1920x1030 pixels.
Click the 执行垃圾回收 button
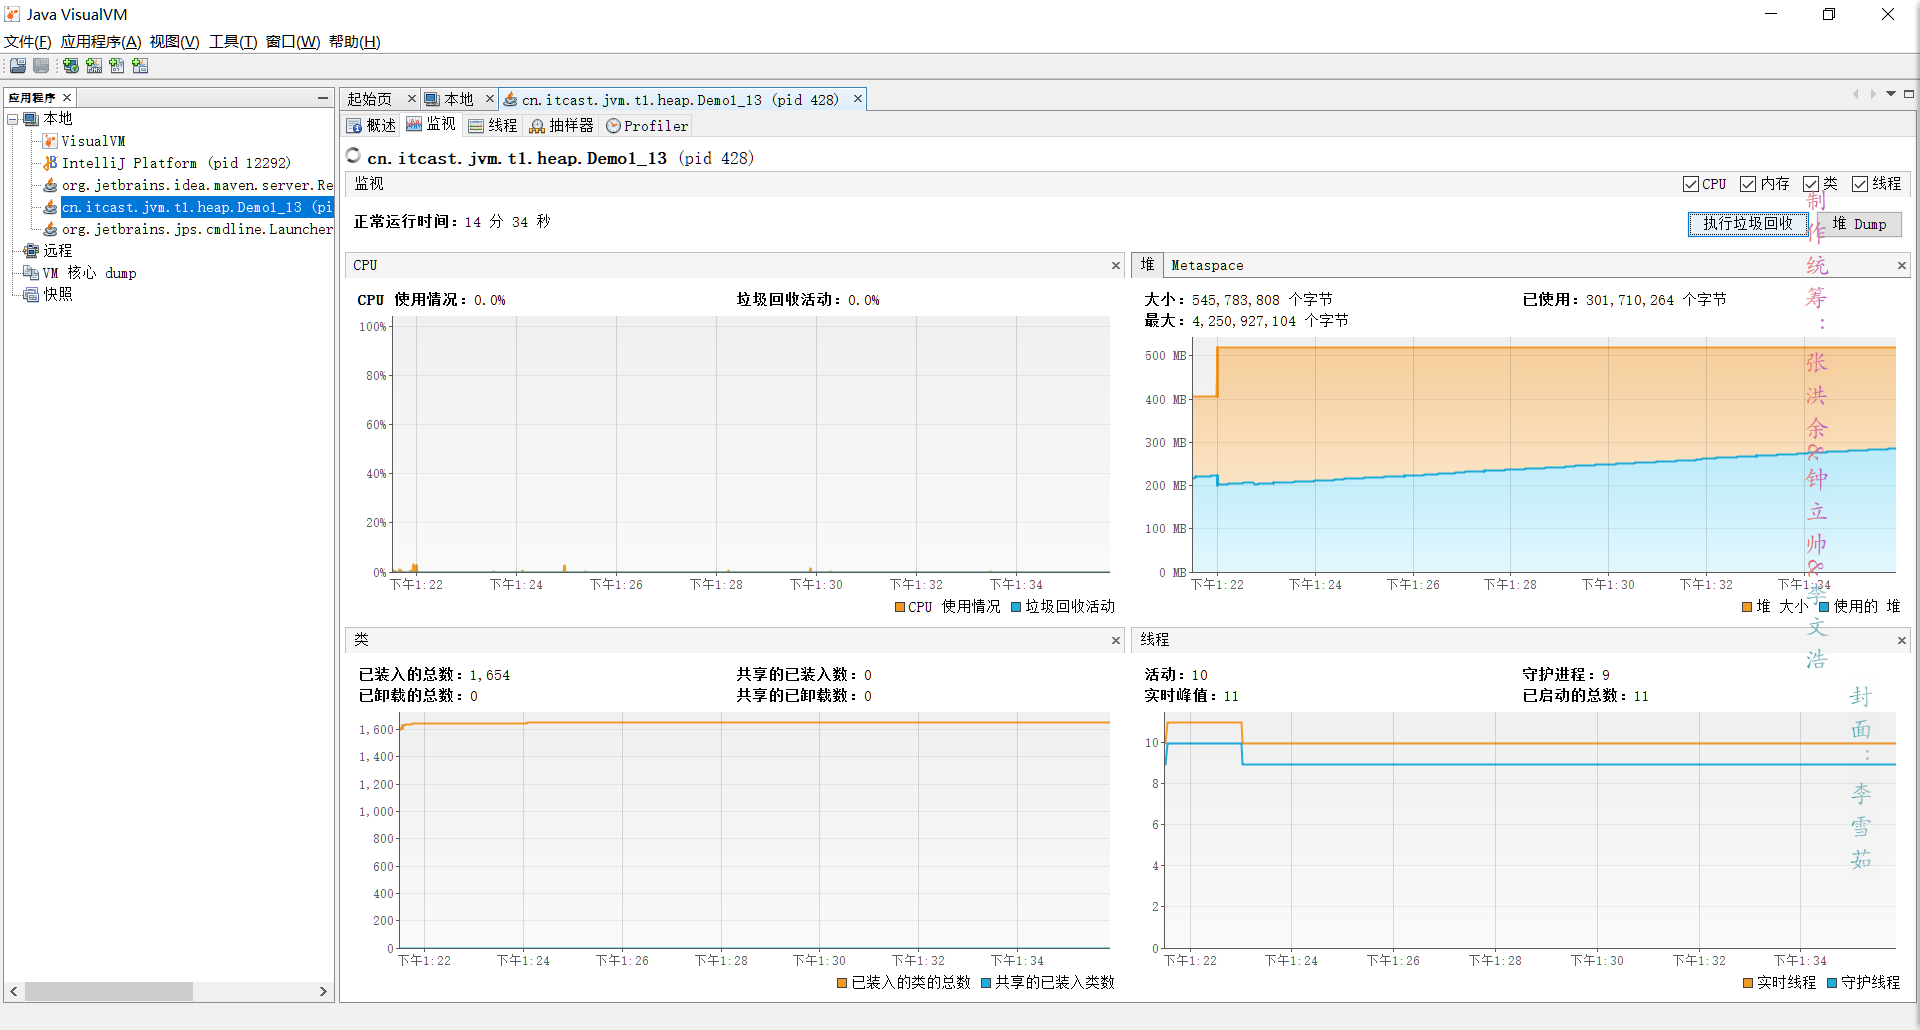(1748, 224)
